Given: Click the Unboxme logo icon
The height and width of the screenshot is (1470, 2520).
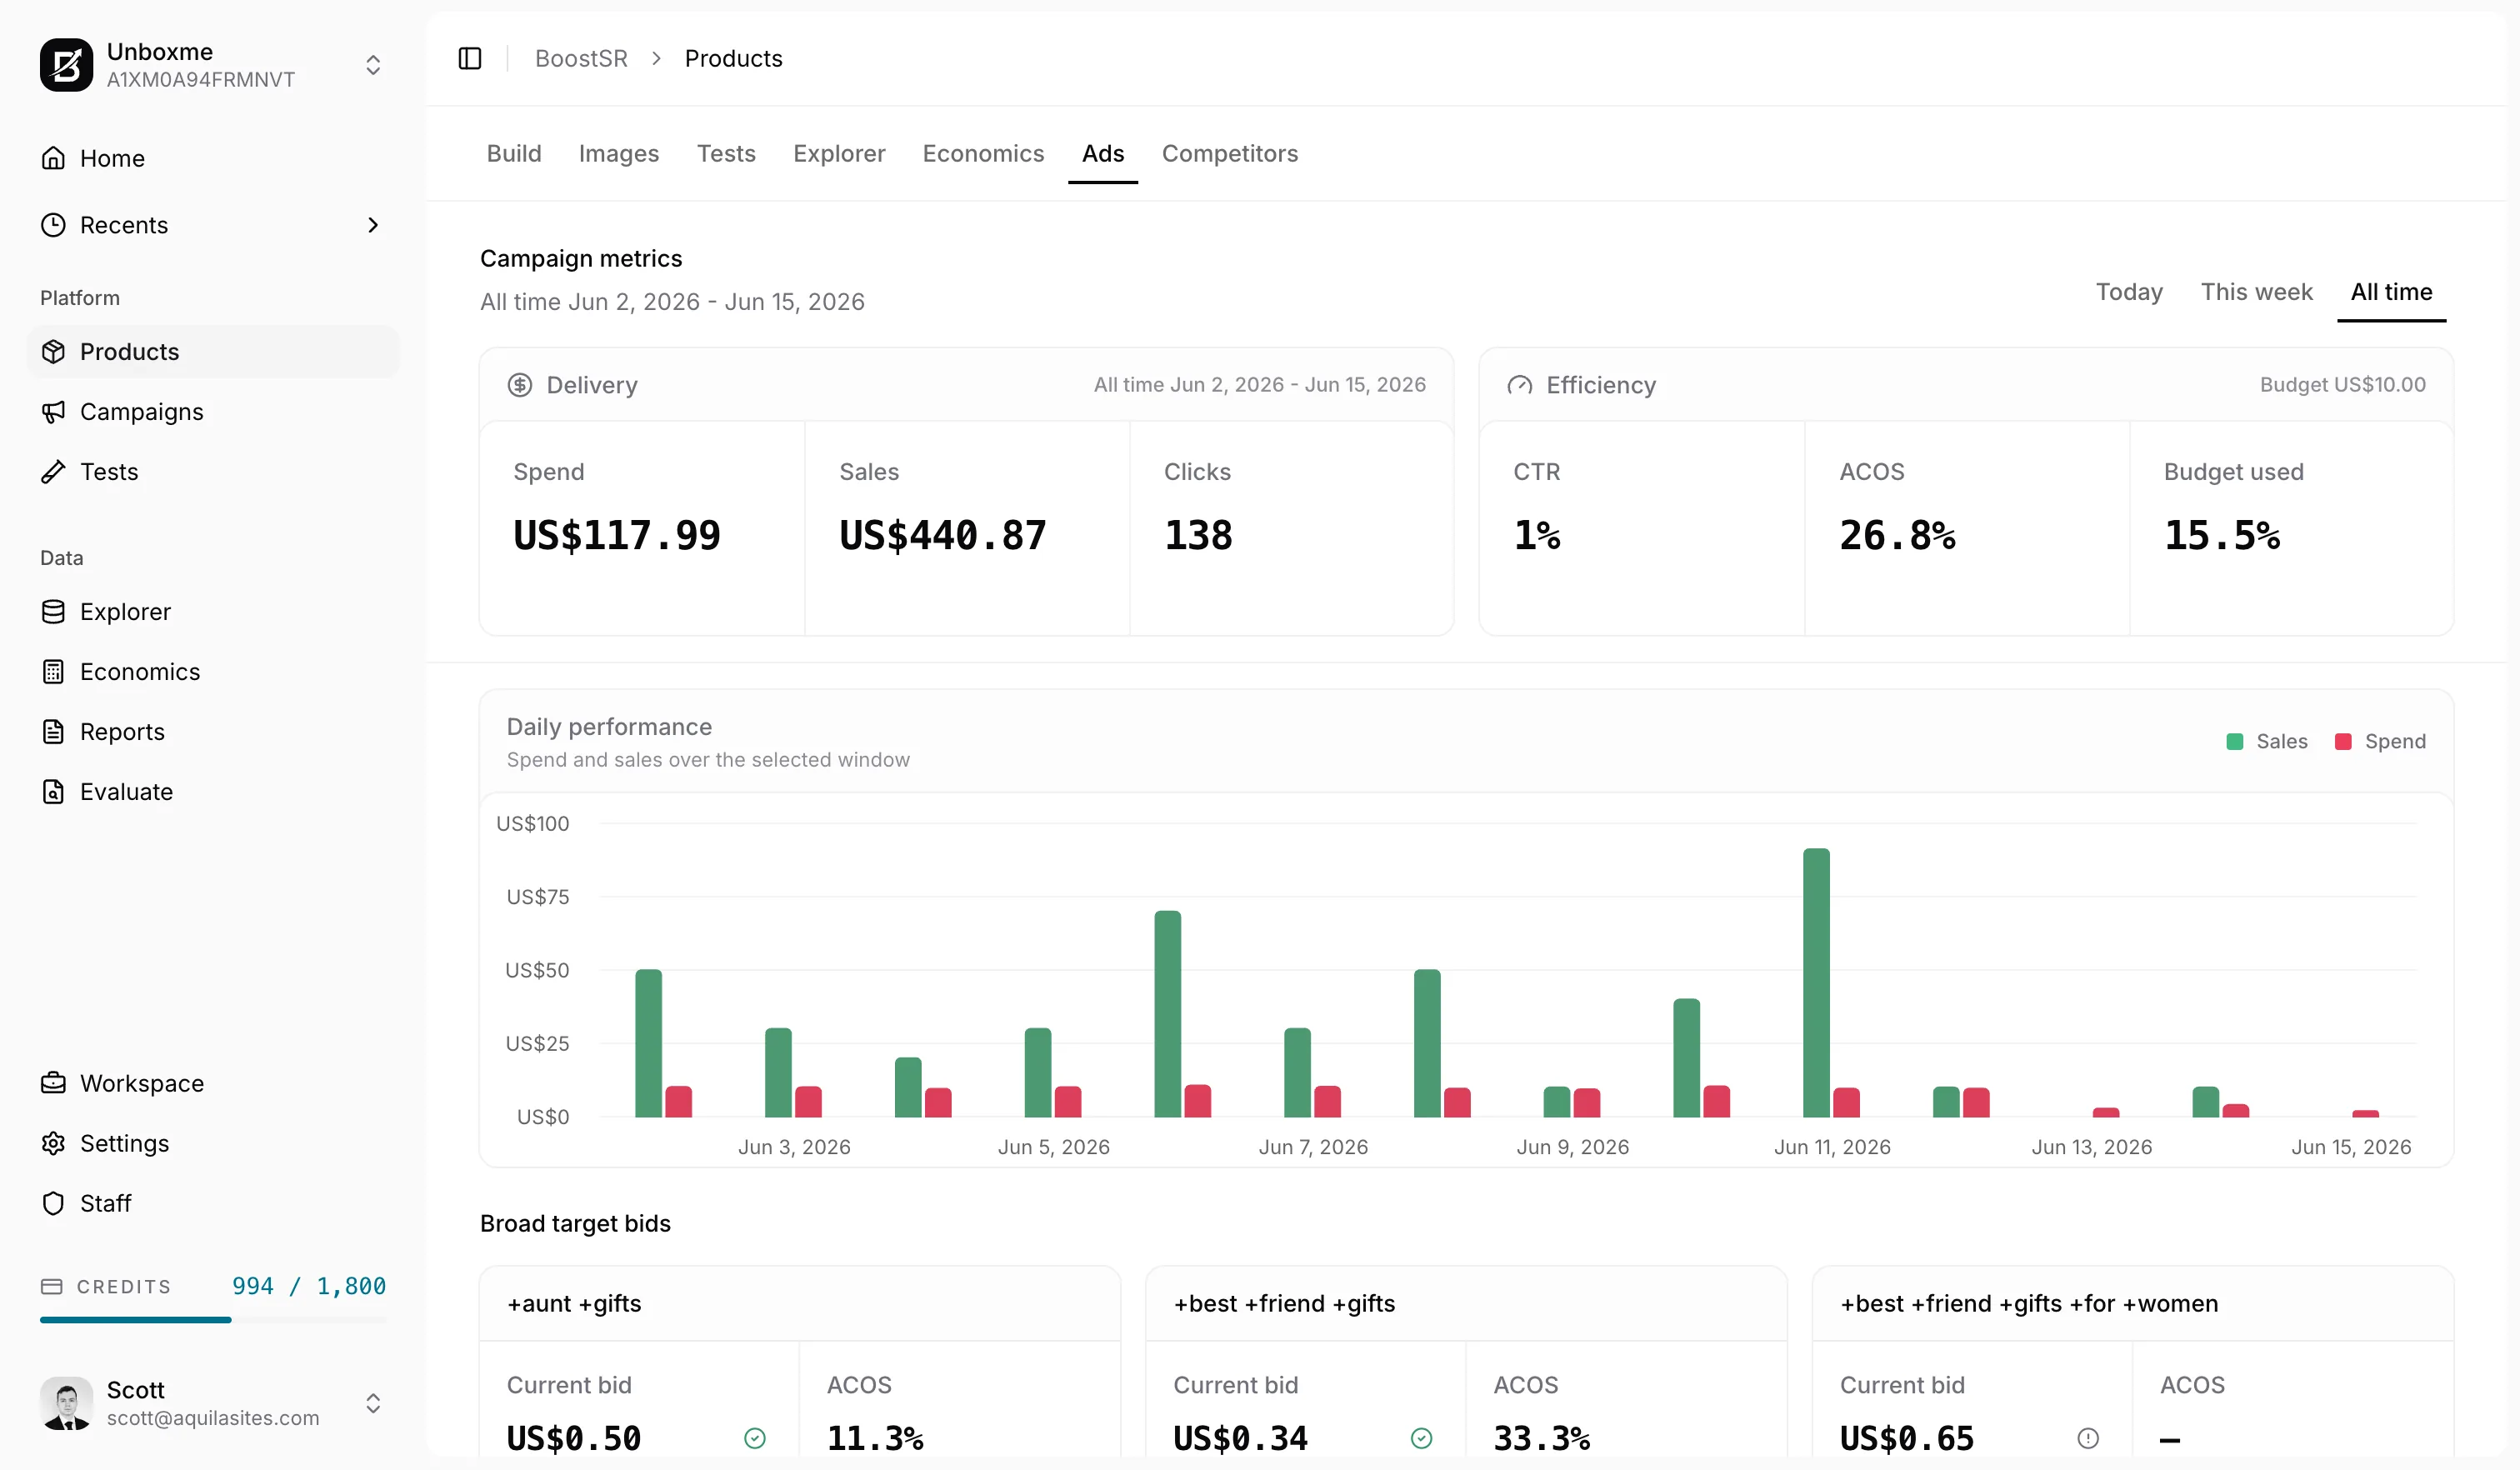Looking at the screenshot, I should (66, 65).
